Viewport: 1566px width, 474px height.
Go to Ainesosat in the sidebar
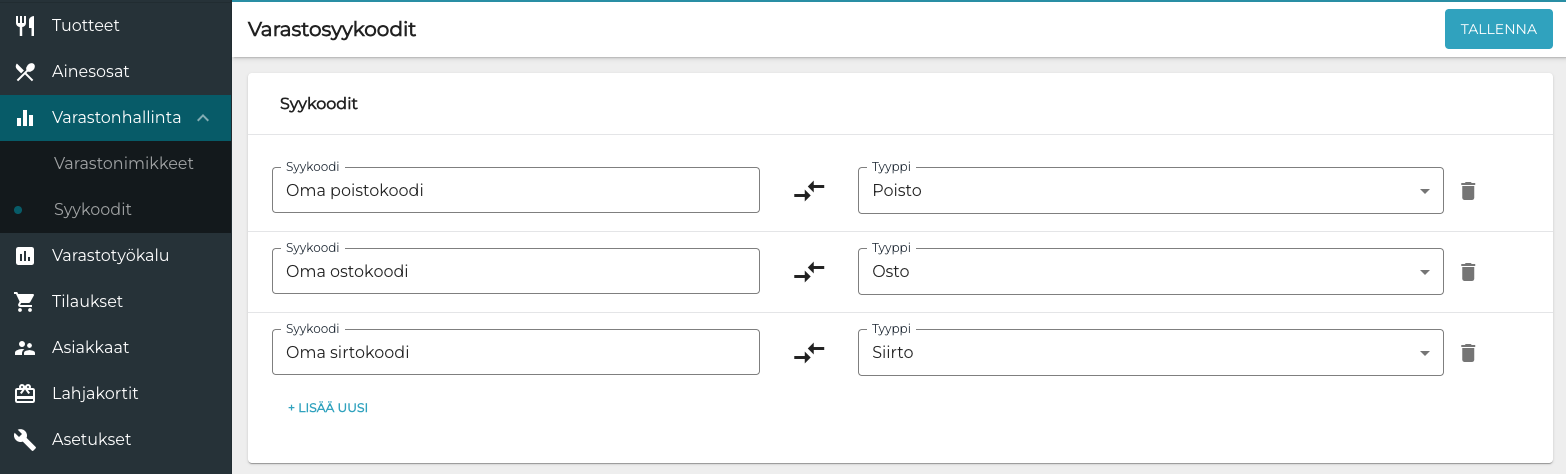click(x=91, y=72)
